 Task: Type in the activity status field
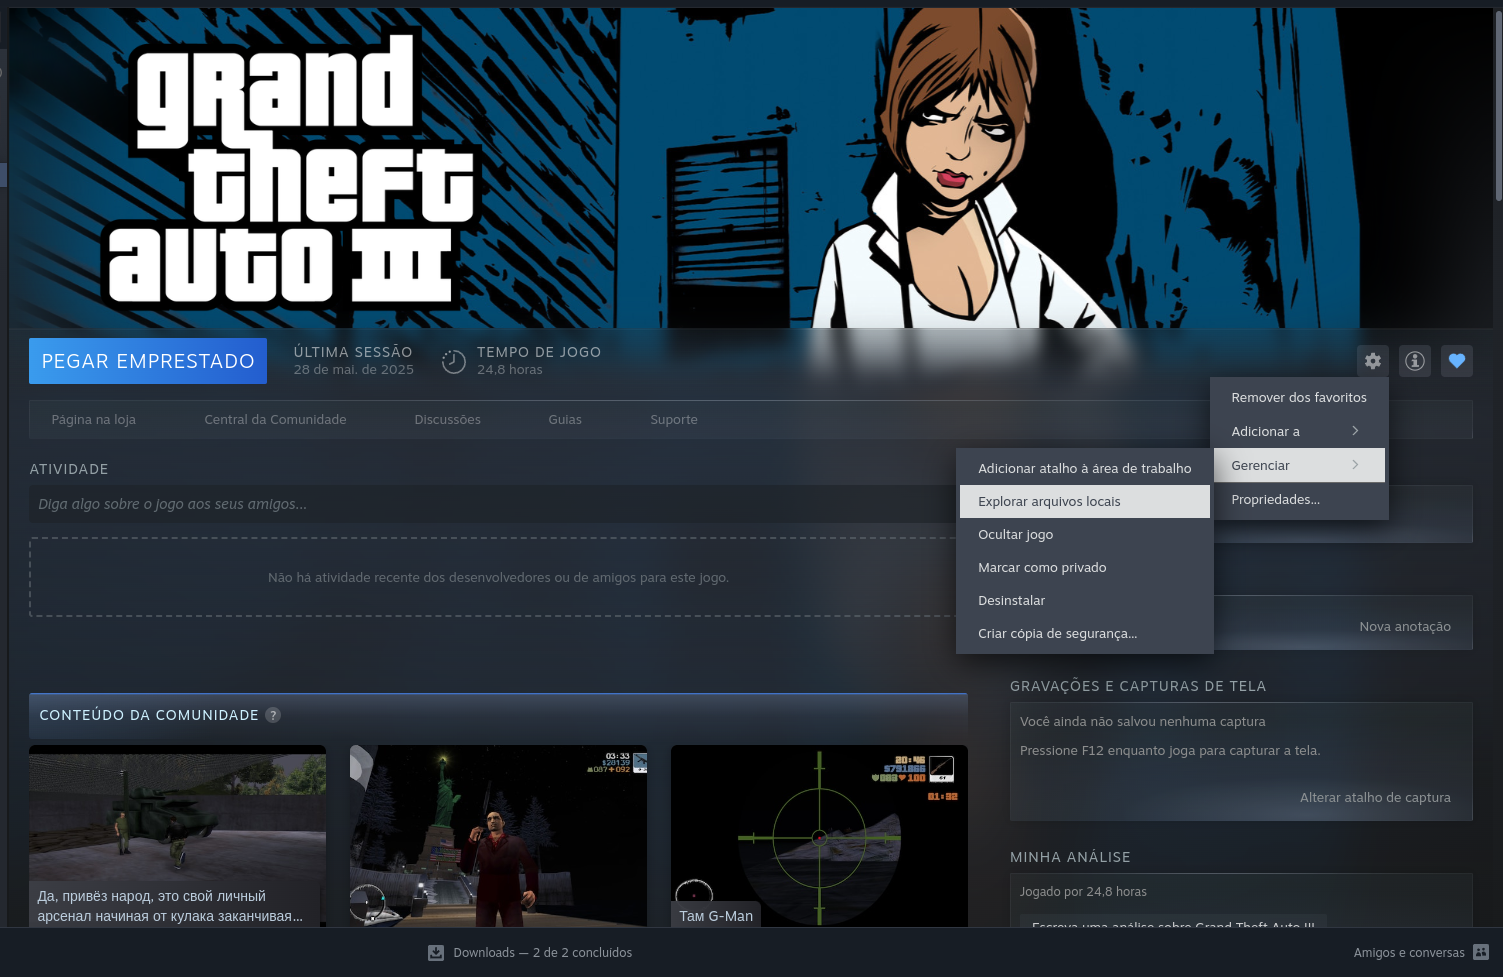[490, 504]
